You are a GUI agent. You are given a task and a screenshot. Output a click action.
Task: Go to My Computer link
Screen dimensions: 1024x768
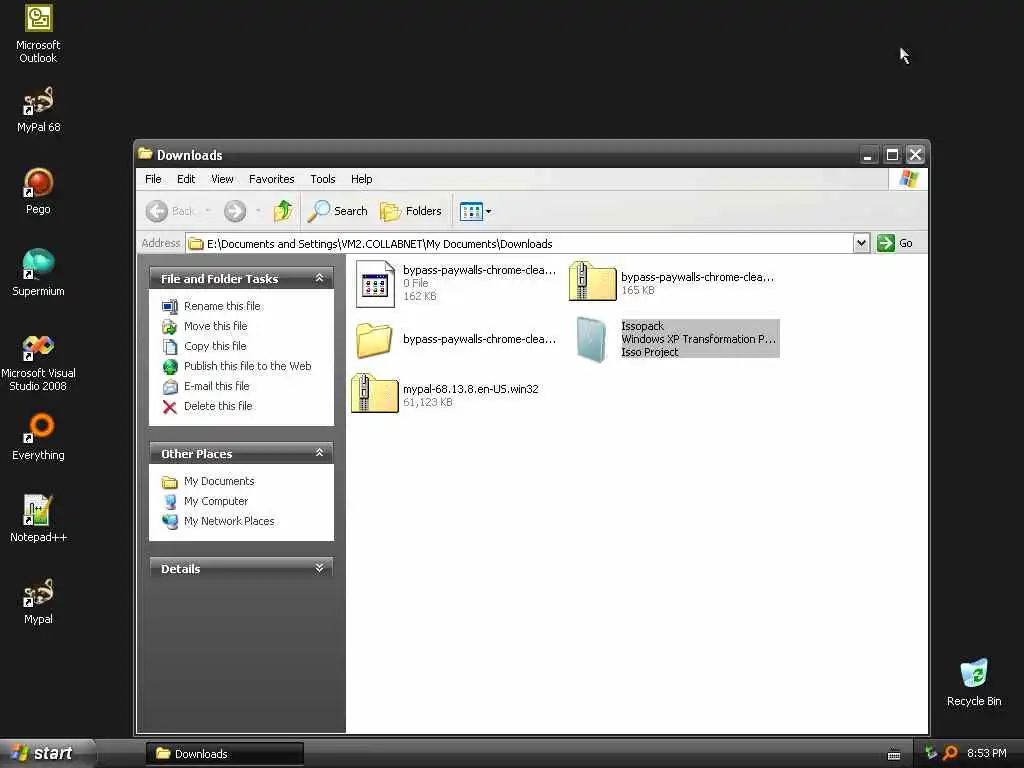[216, 501]
